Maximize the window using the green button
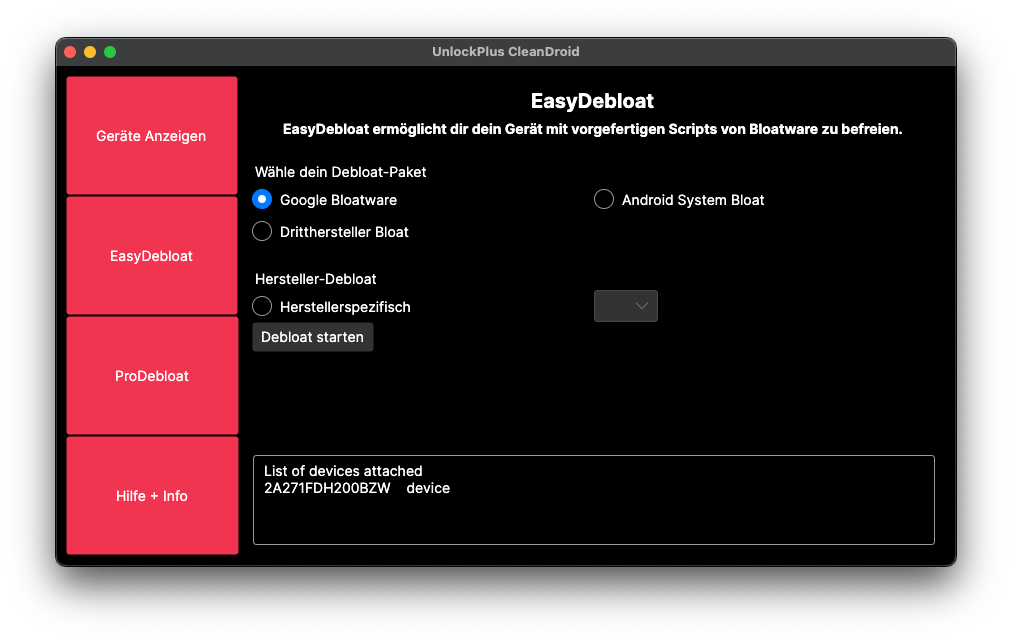The width and height of the screenshot is (1012, 640). tap(110, 52)
